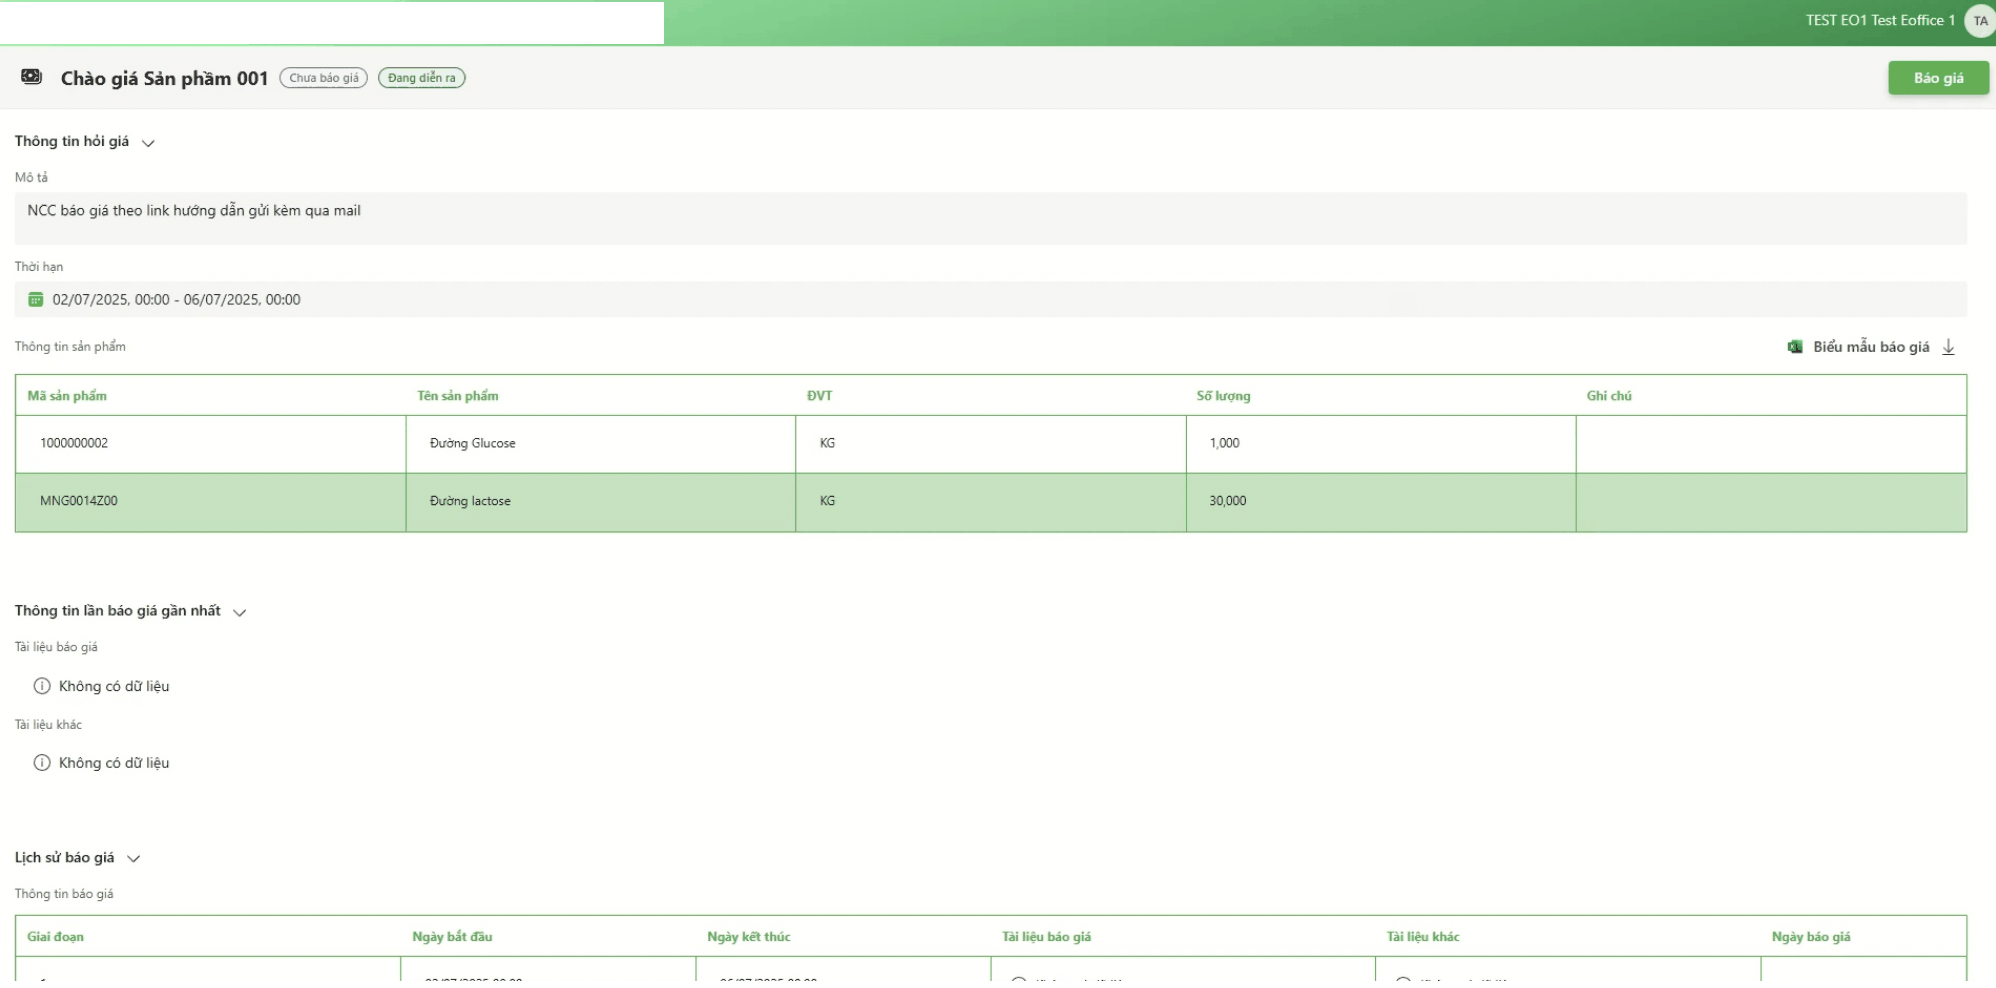Open the TA user avatar
The width and height of the screenshot is (1996, 988).
point(1979,21)
